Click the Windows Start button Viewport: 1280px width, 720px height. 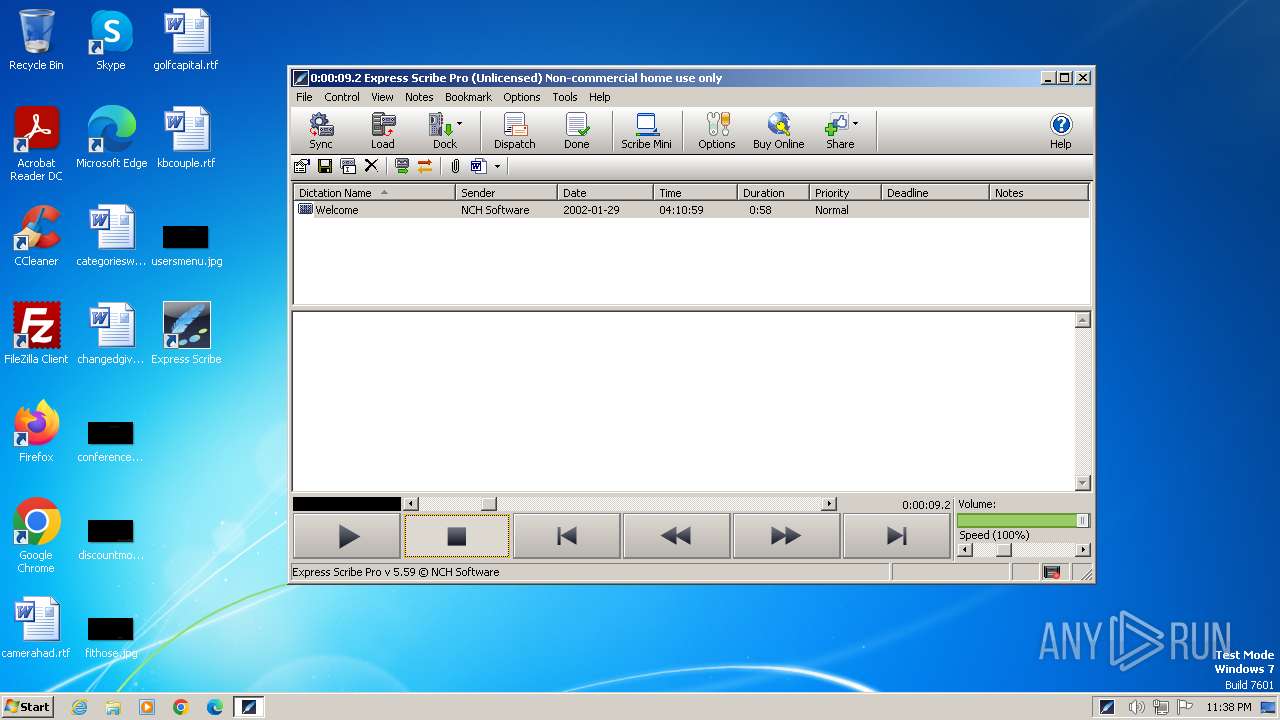28,706
